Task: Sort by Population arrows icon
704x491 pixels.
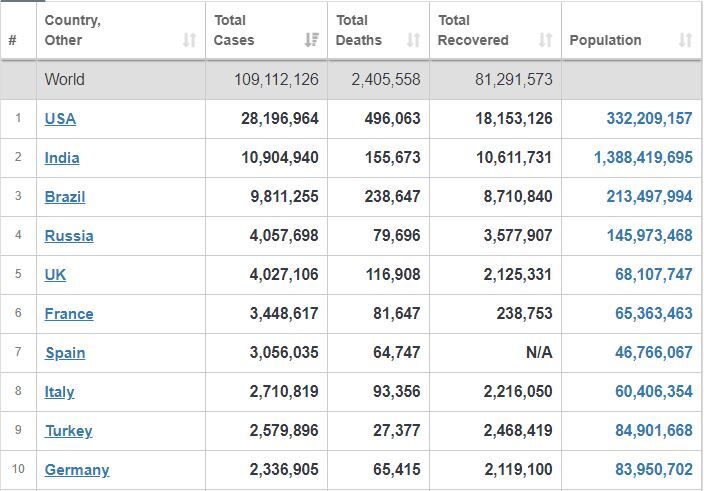Action: click(685, 40)
